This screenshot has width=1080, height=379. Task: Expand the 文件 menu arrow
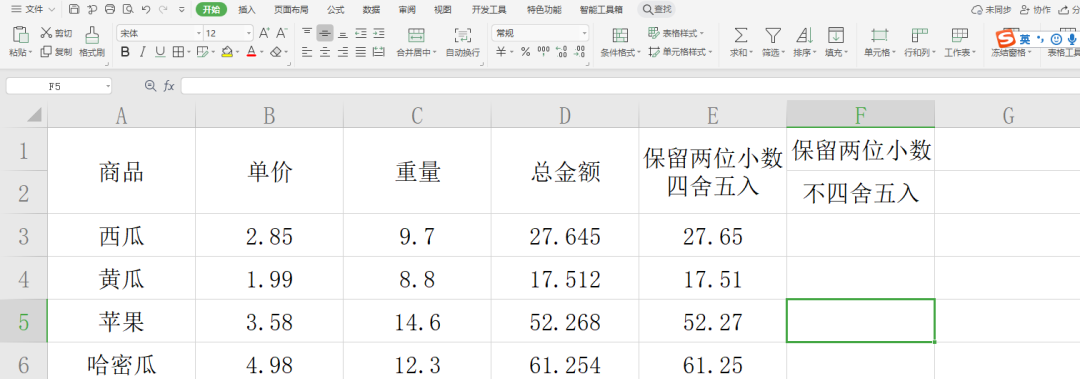(x=52, y=10)
